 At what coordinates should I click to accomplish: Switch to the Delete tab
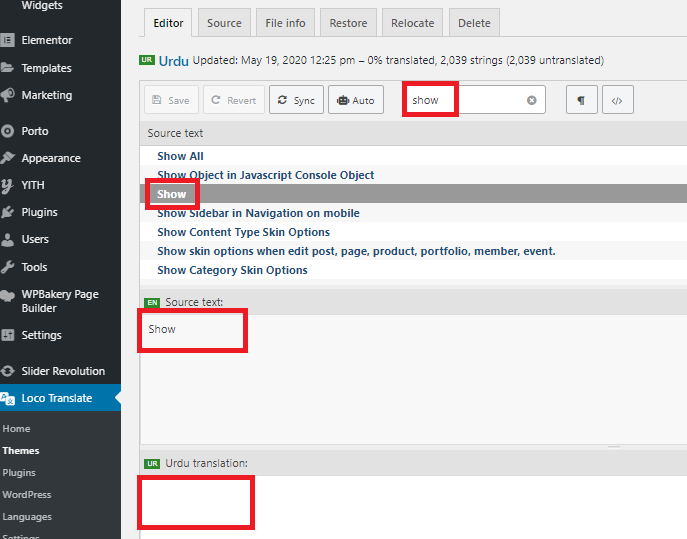coord(474,23)
